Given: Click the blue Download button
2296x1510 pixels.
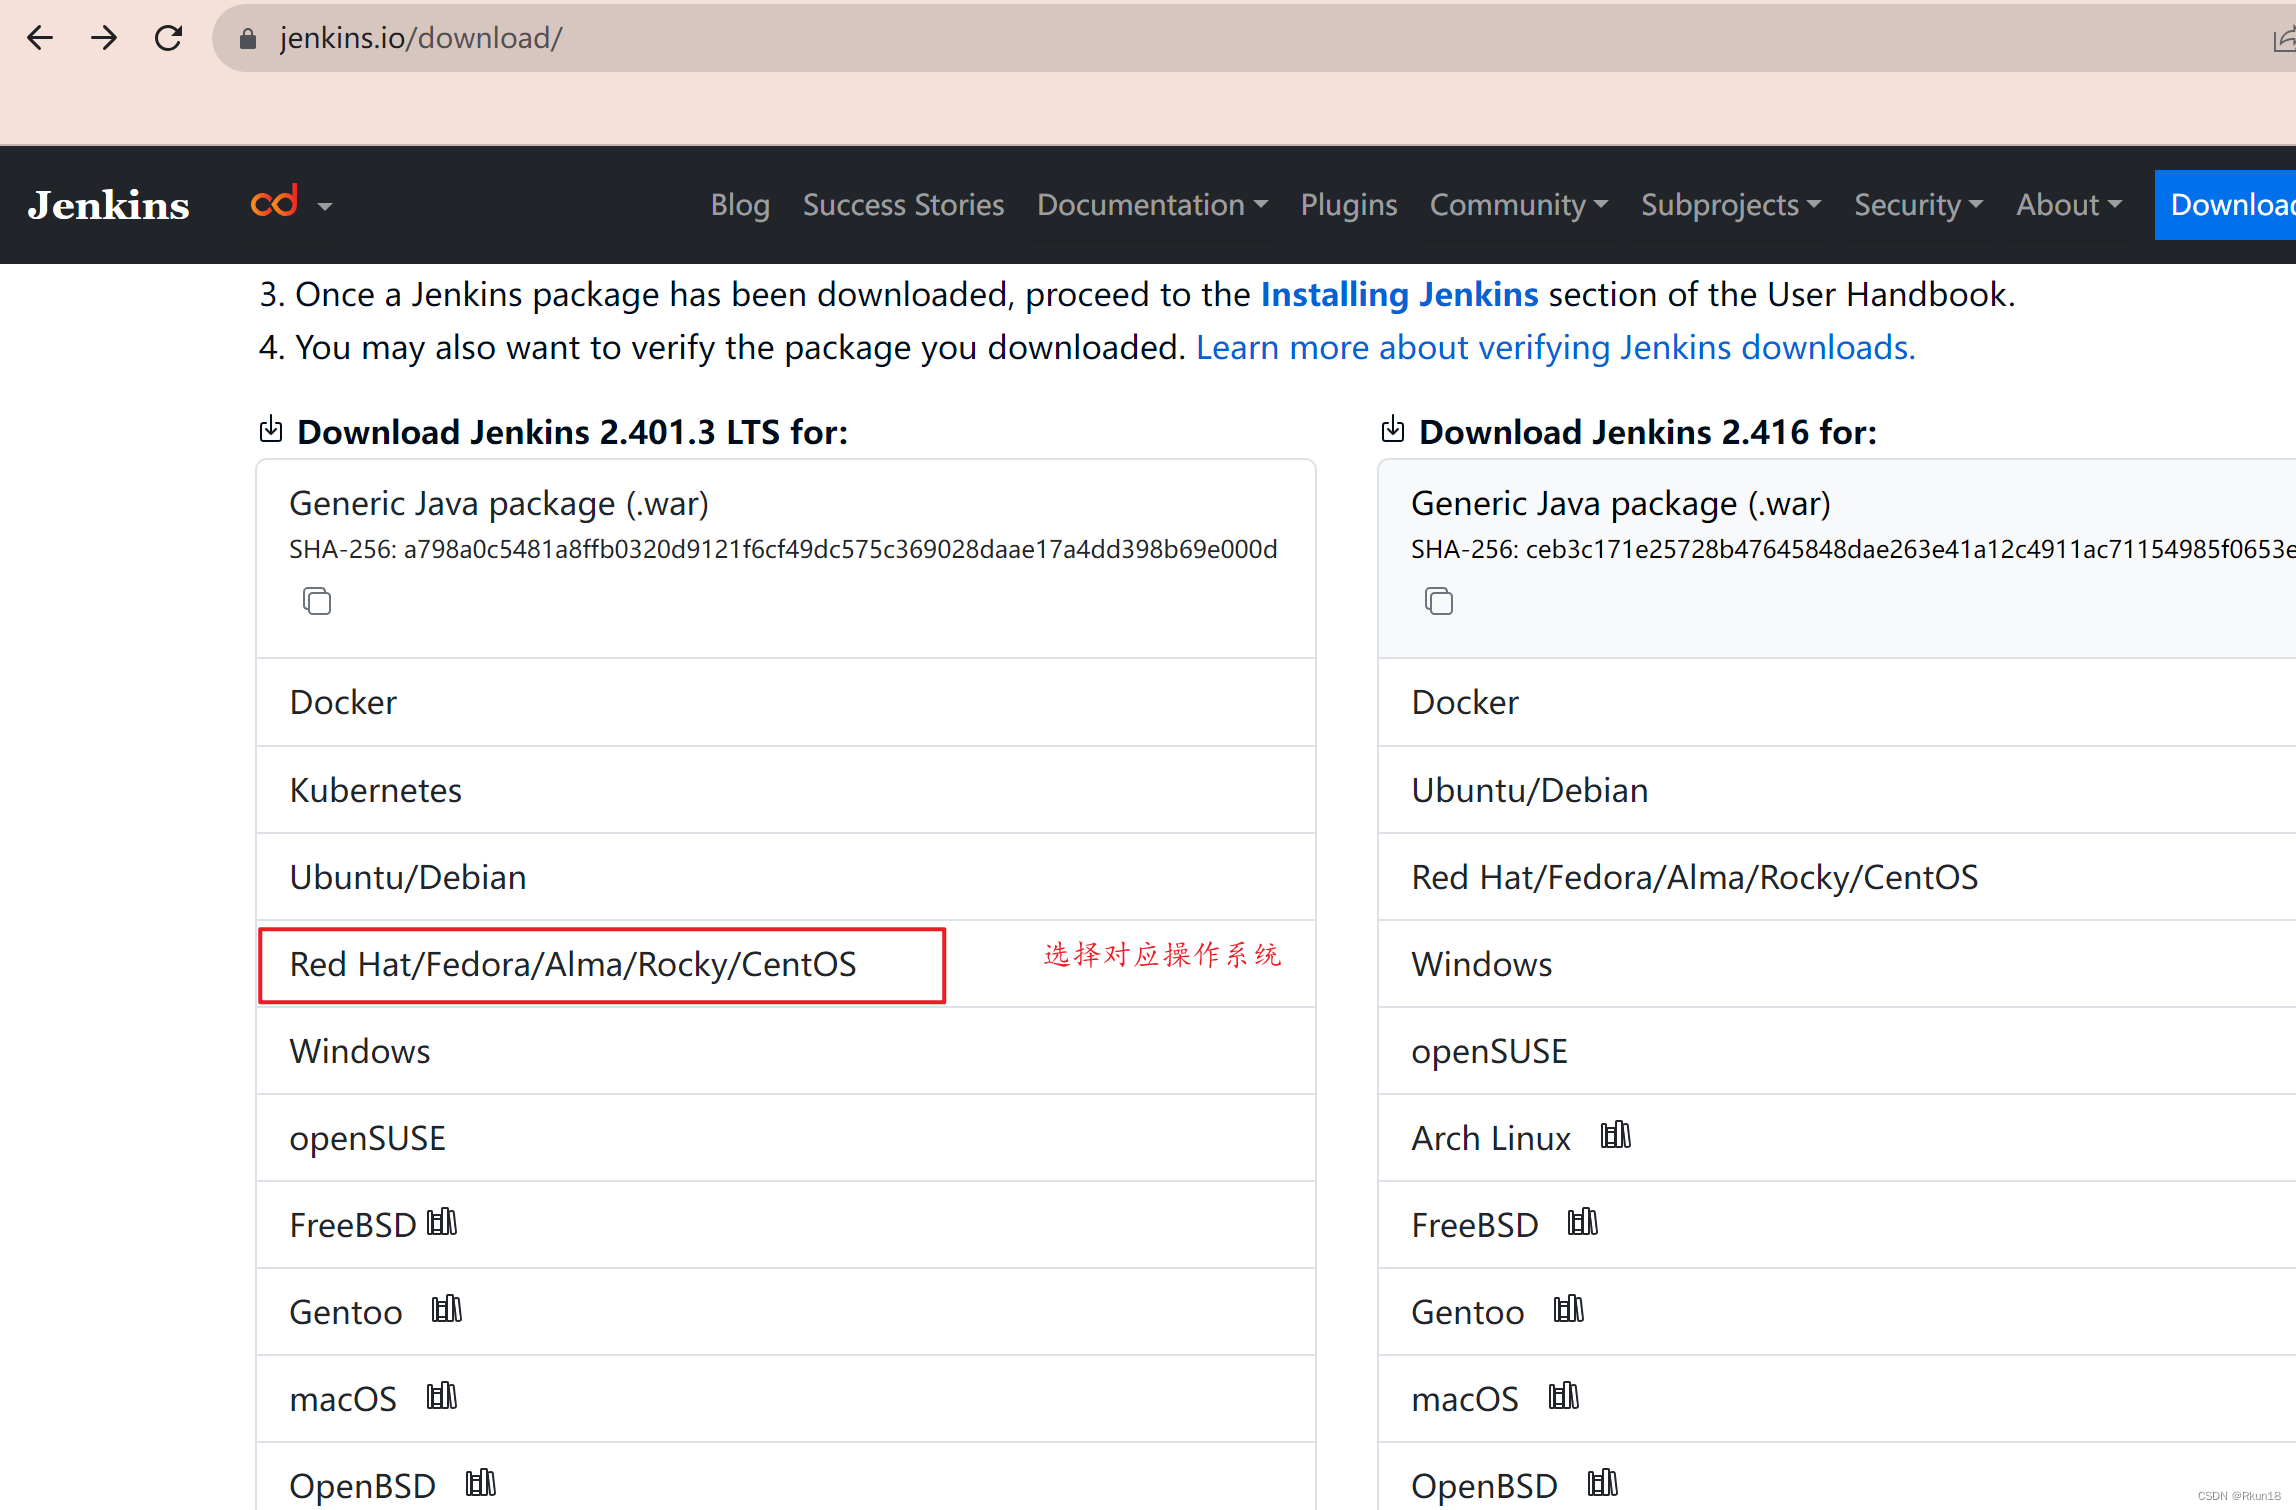Looking at the screenshot, I should click(x=2225, y=205).
